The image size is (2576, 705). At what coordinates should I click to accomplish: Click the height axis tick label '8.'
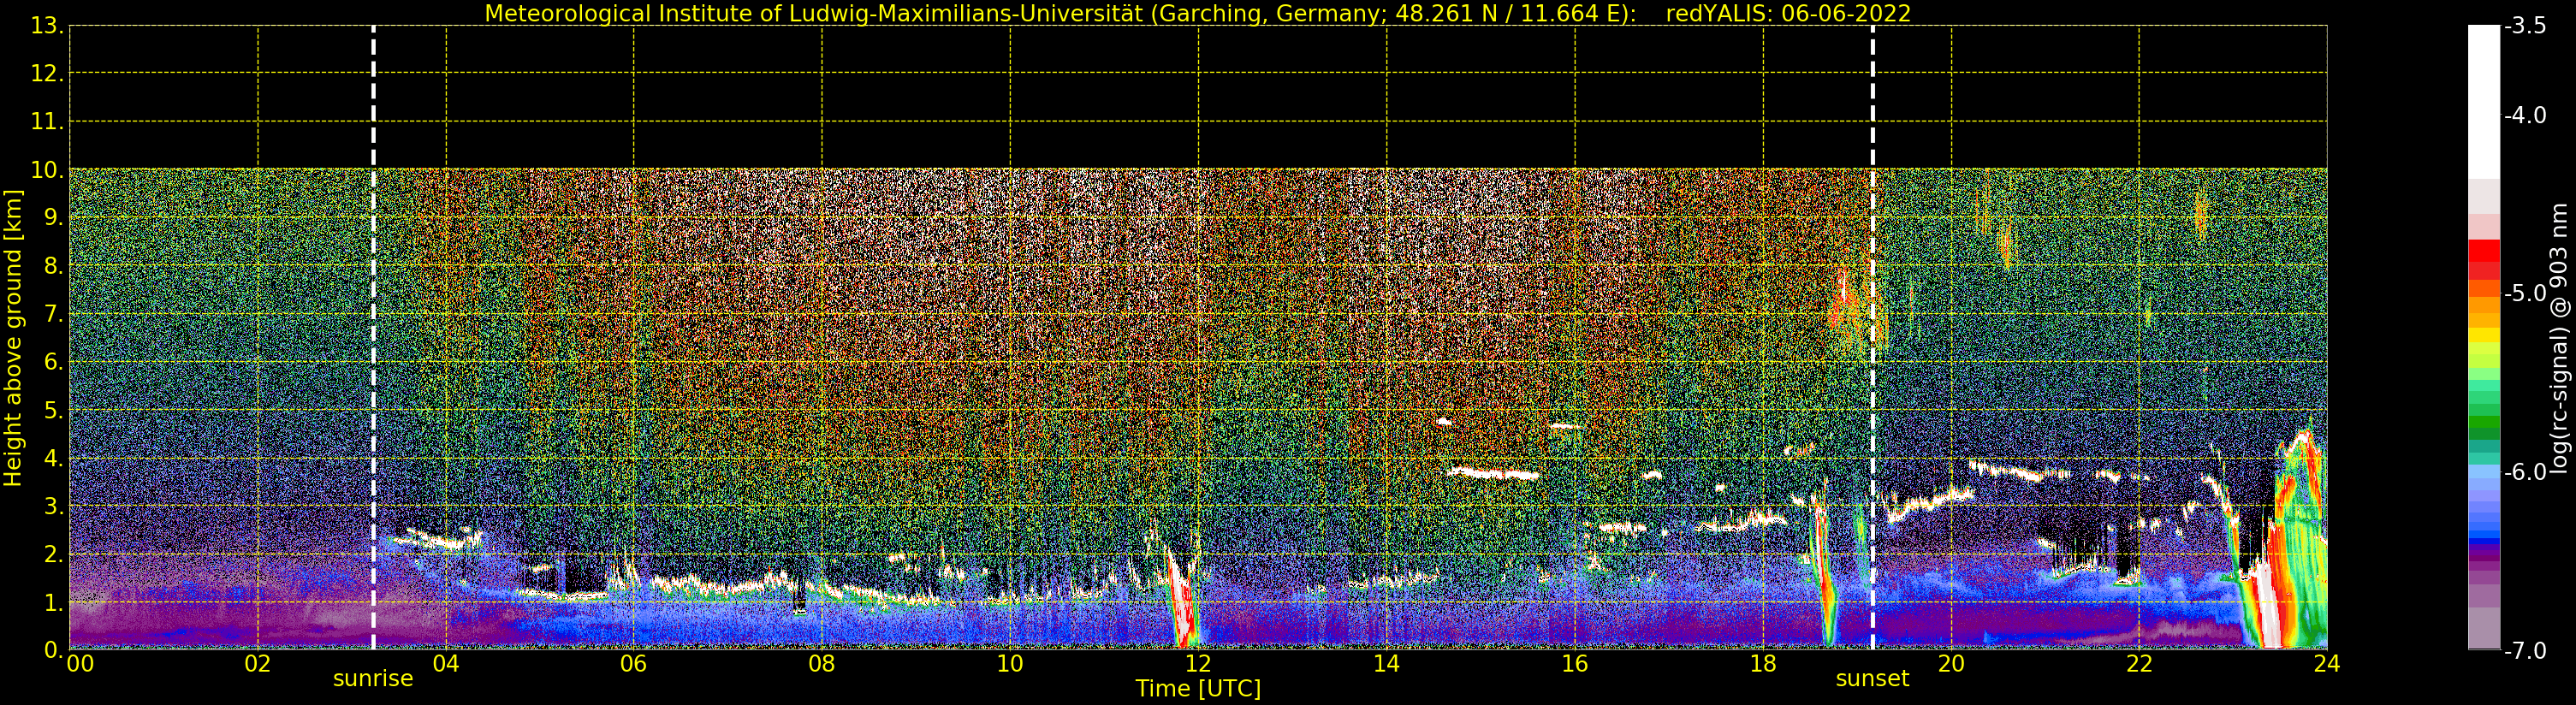(x=54, y=266)
